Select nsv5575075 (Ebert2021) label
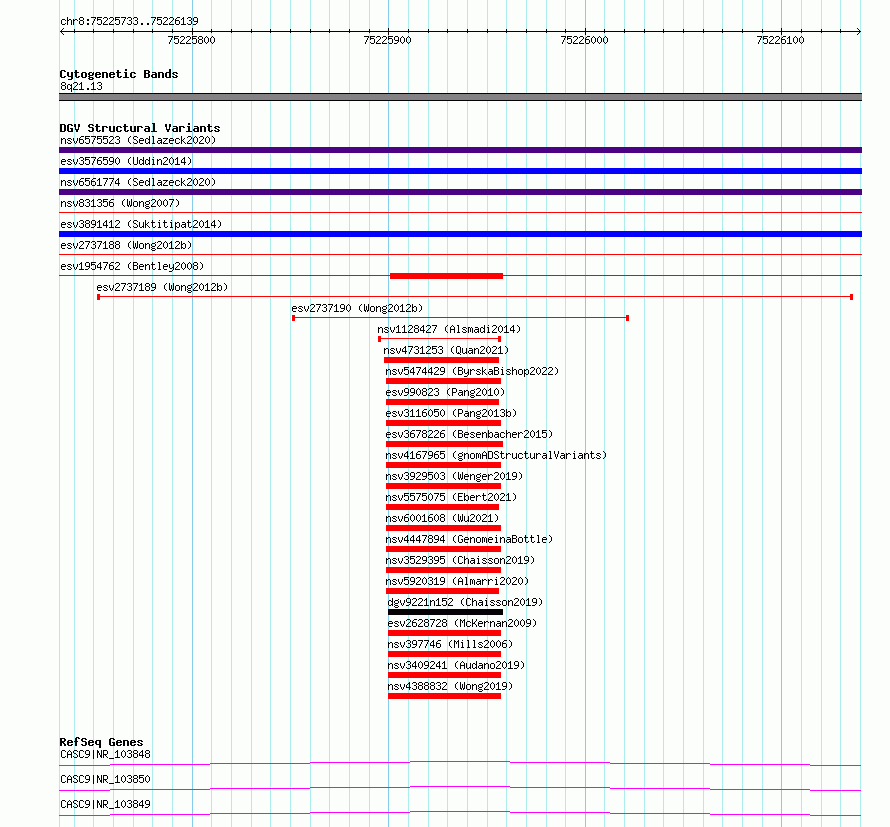This screenshot has height=827, width=890. tap(451, 497)
